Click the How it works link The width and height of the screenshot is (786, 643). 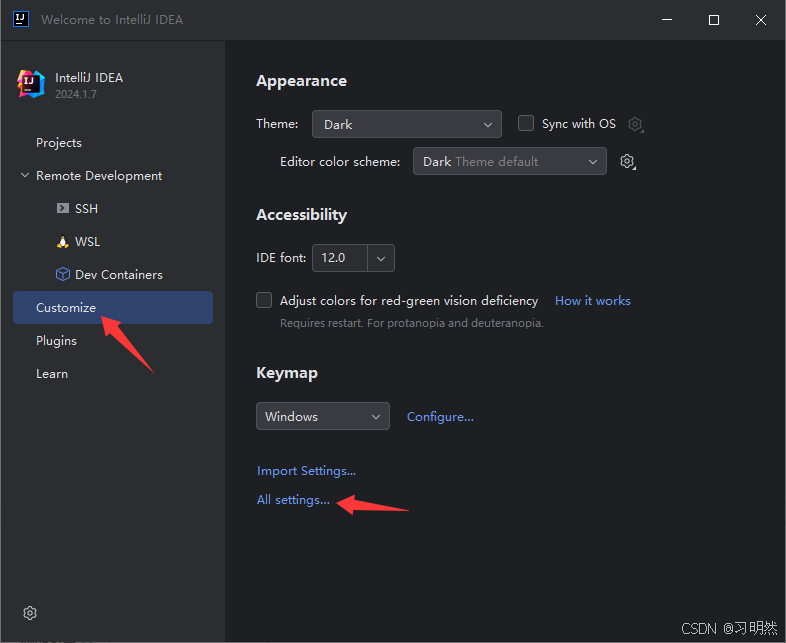coord(593,301)
